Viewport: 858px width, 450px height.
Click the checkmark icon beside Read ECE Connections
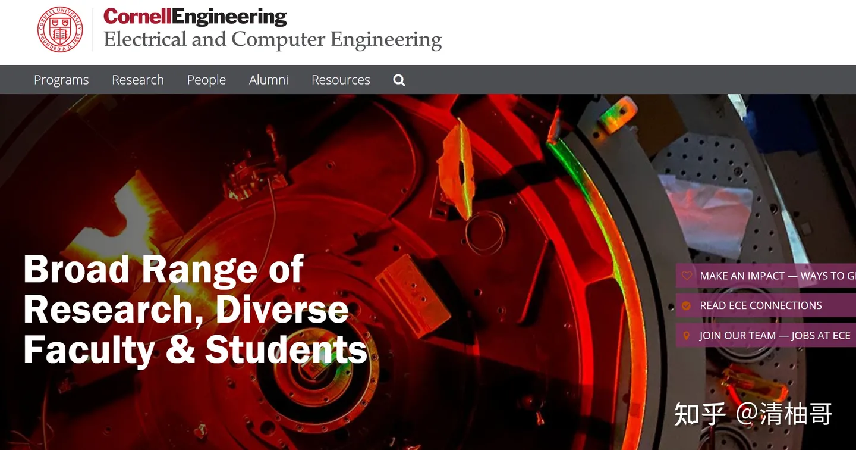click(686, 305)
